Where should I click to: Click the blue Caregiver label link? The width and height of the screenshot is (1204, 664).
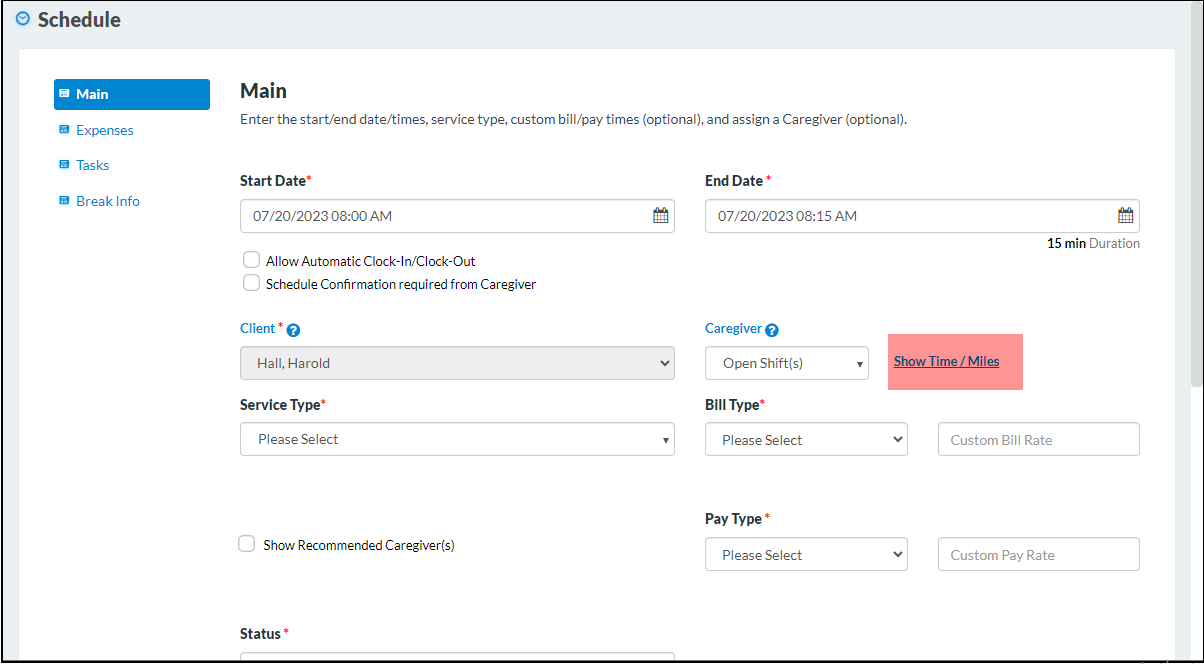733,328
